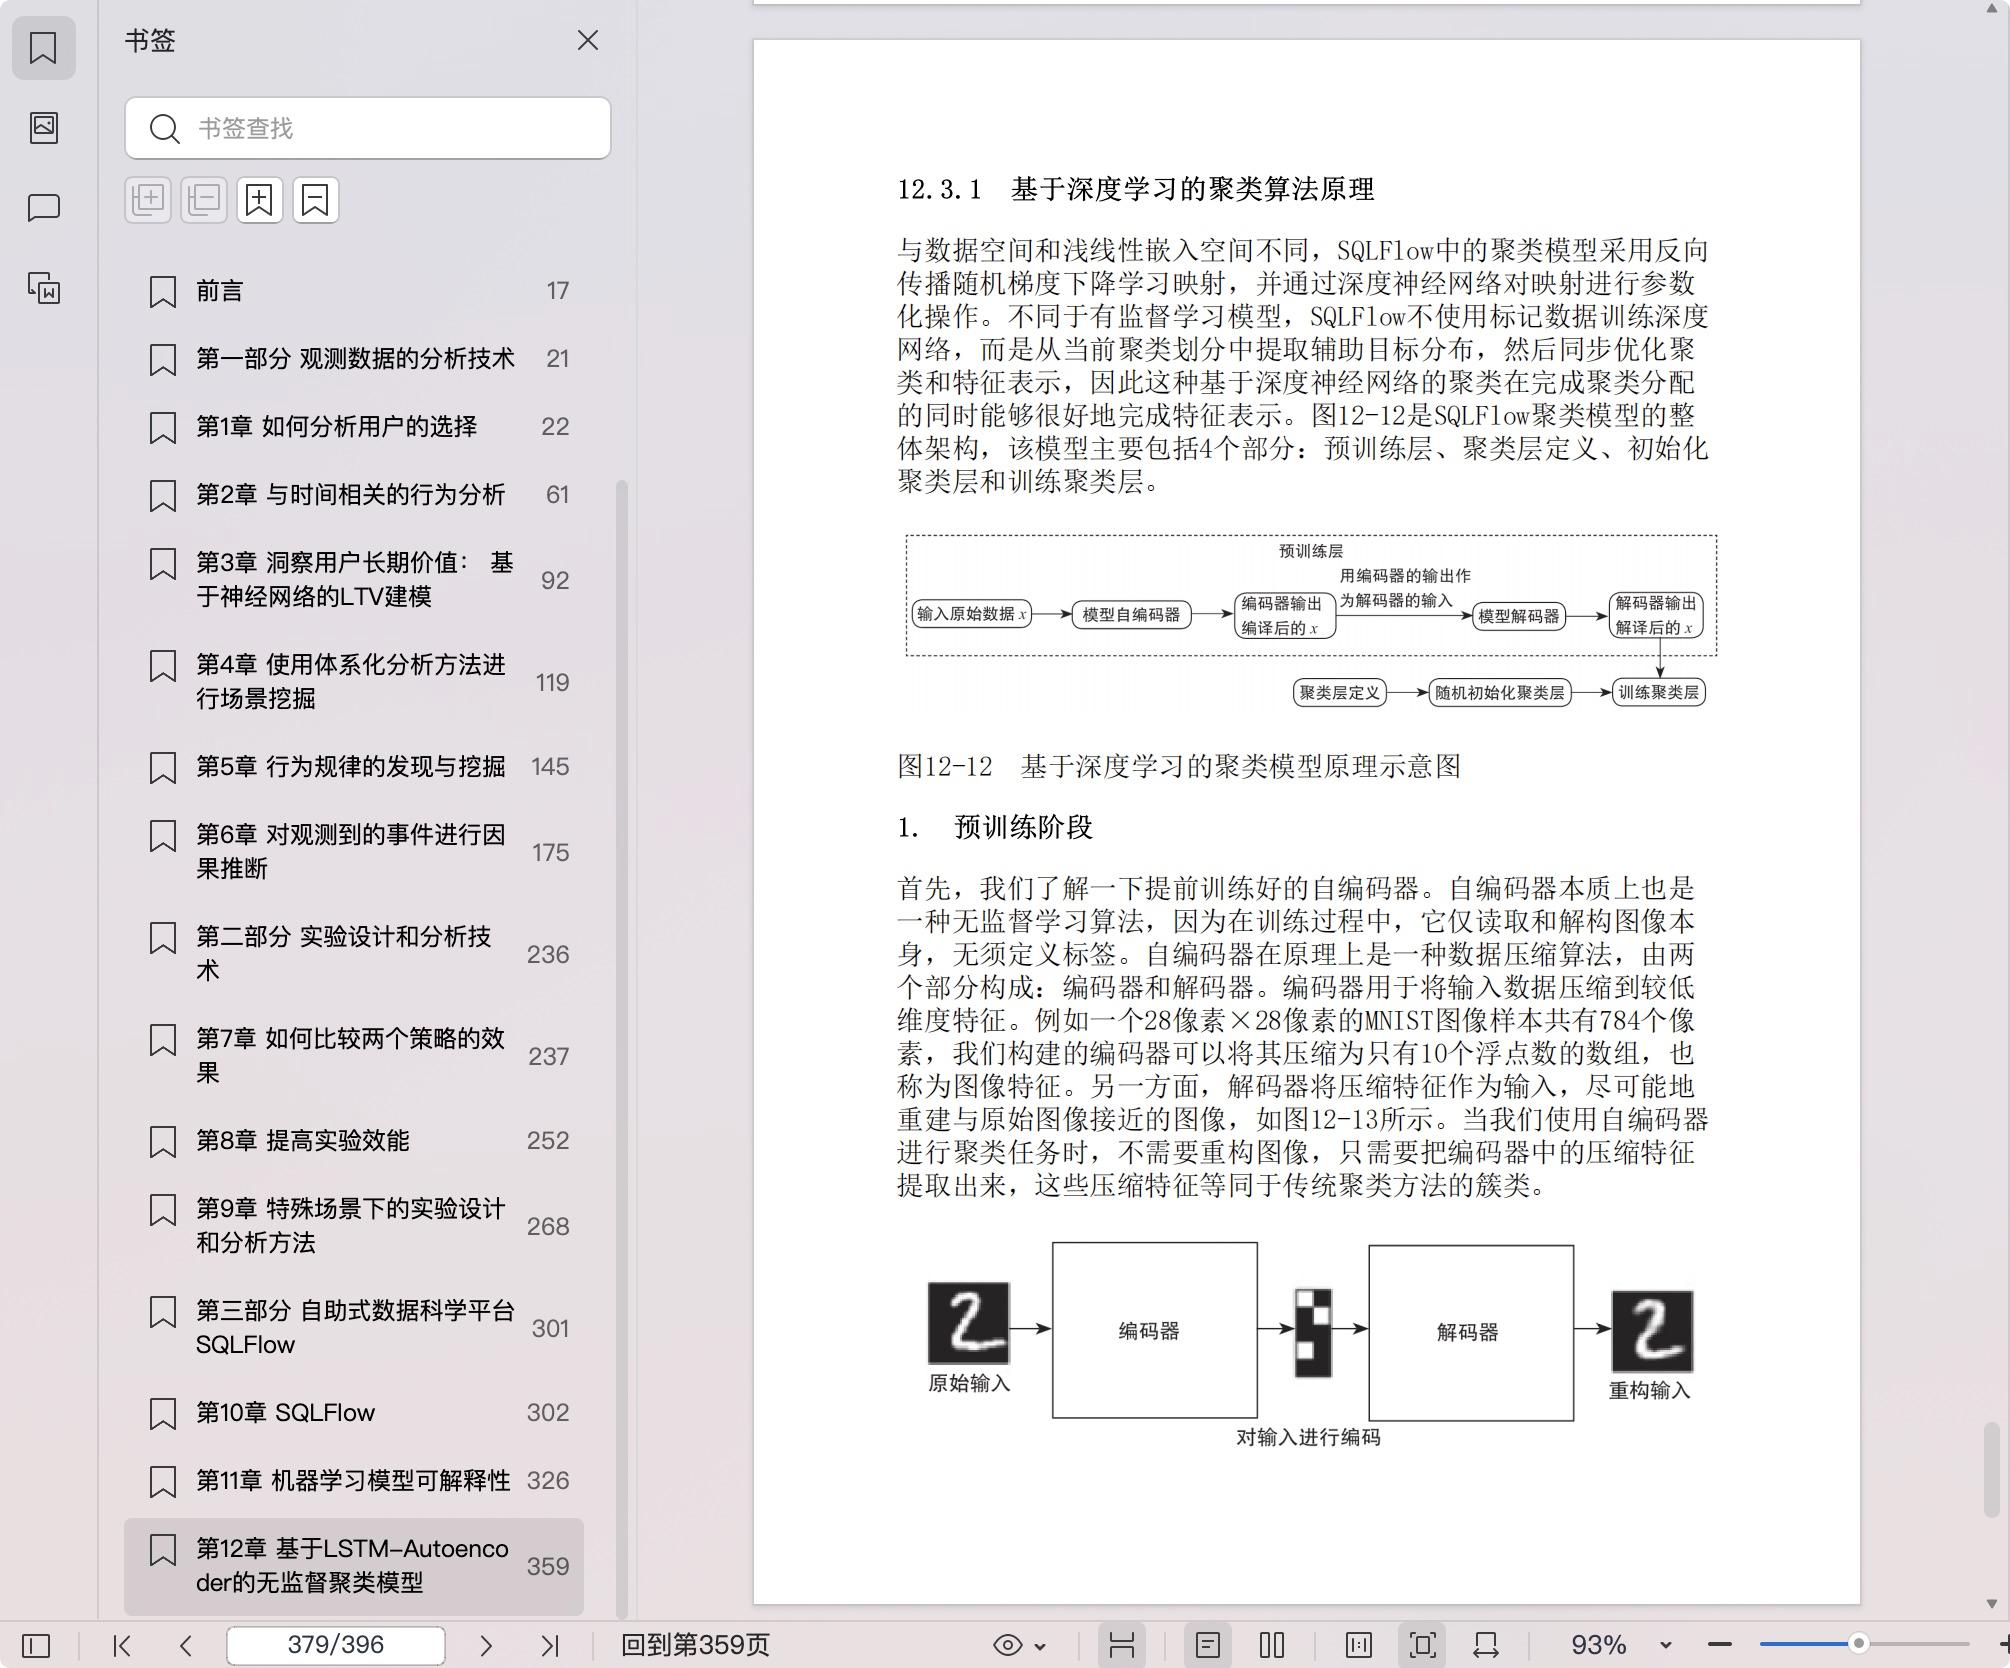
Task: Click 回到第359页 to return
Action: coord(696,1645)
